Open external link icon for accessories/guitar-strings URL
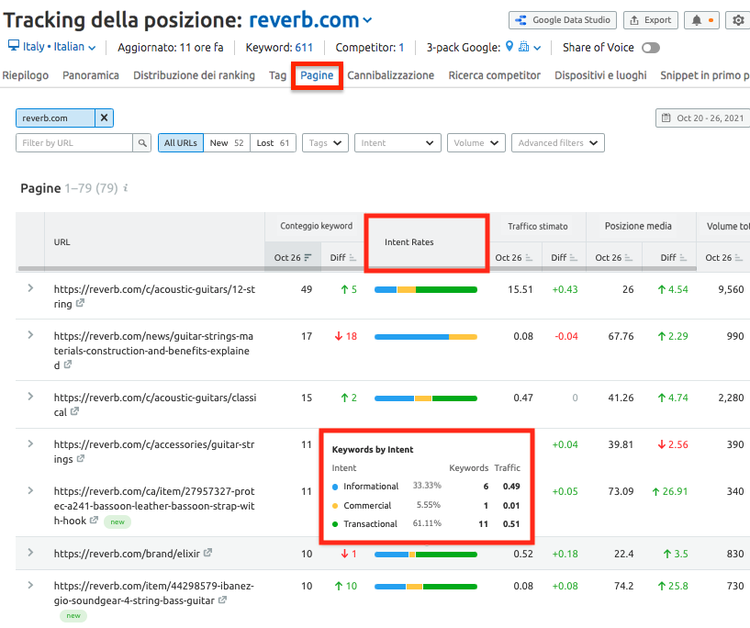The height and width of the screenshot is (628, 750). (80, 458)
